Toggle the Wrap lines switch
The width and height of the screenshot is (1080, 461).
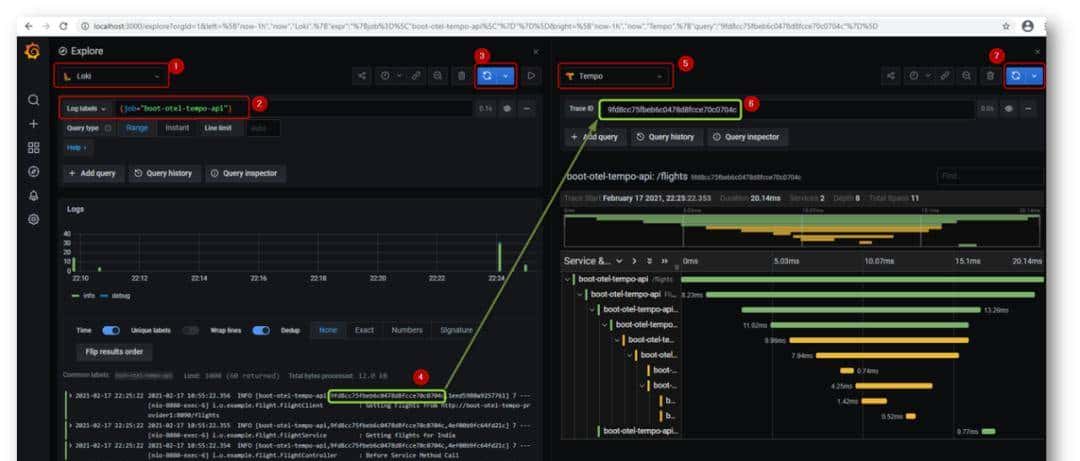click(261, 330)
